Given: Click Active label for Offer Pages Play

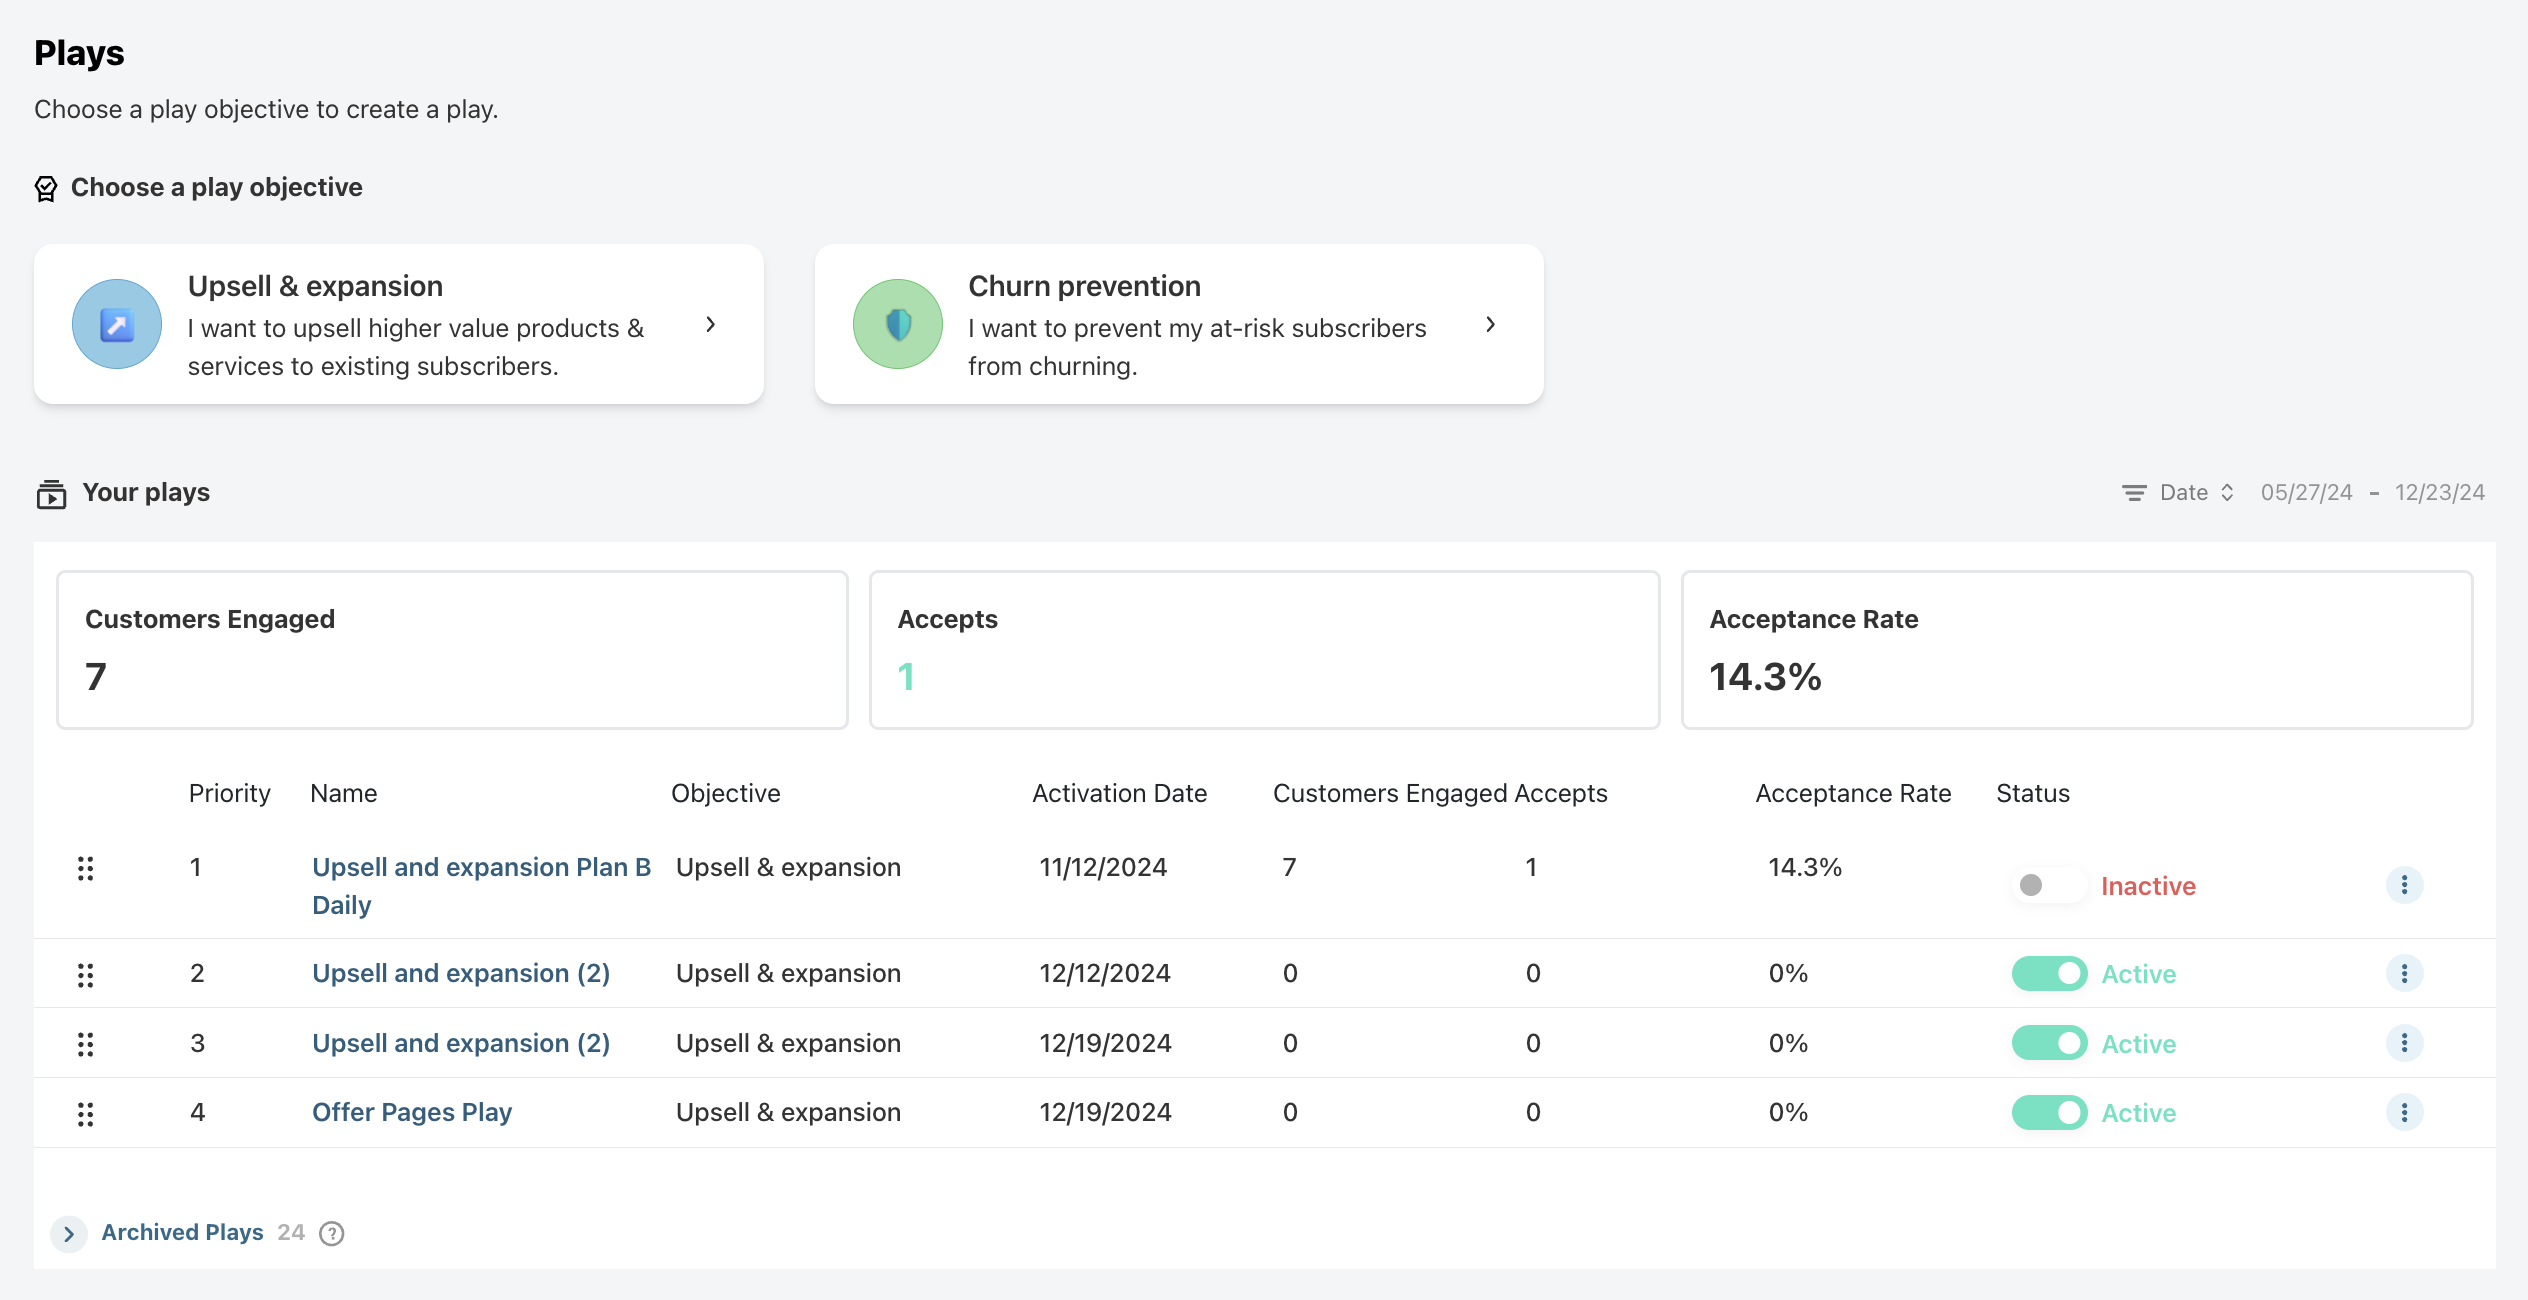Looking at the screenshot, I should point(2139,1113).
